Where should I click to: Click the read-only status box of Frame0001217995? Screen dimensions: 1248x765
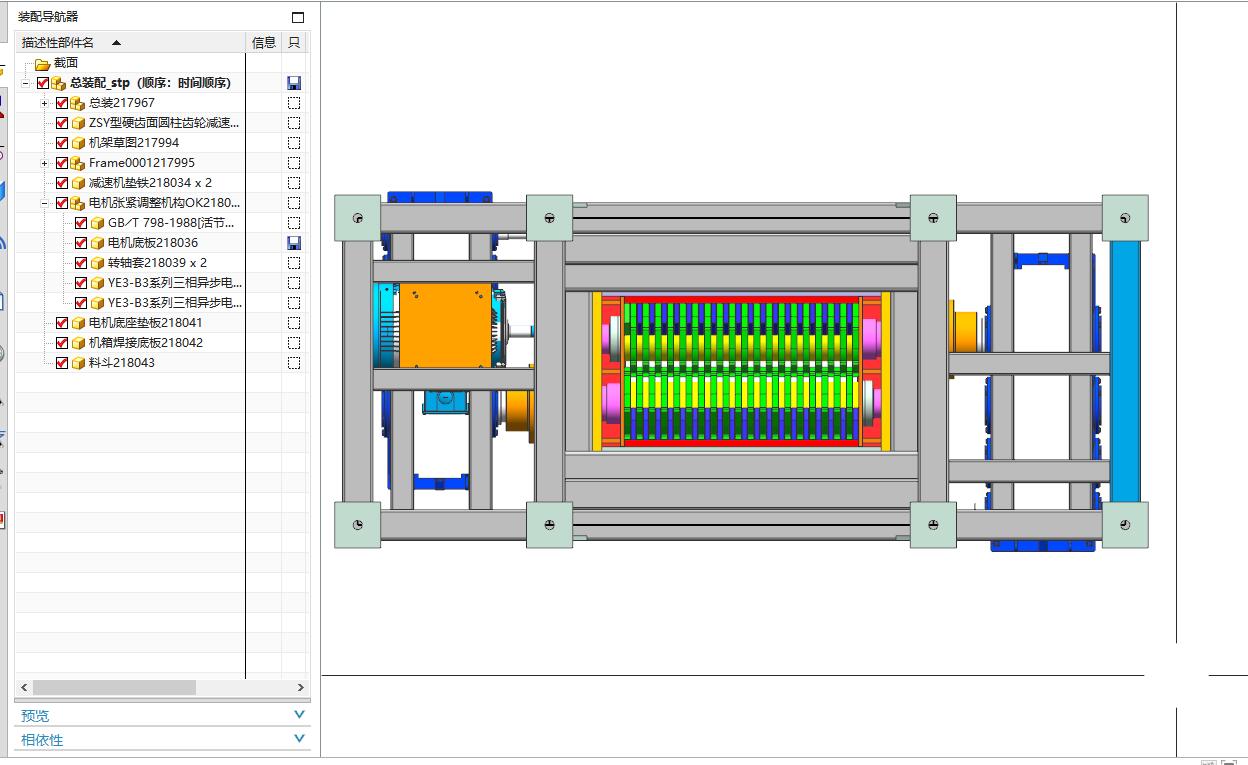293,163
